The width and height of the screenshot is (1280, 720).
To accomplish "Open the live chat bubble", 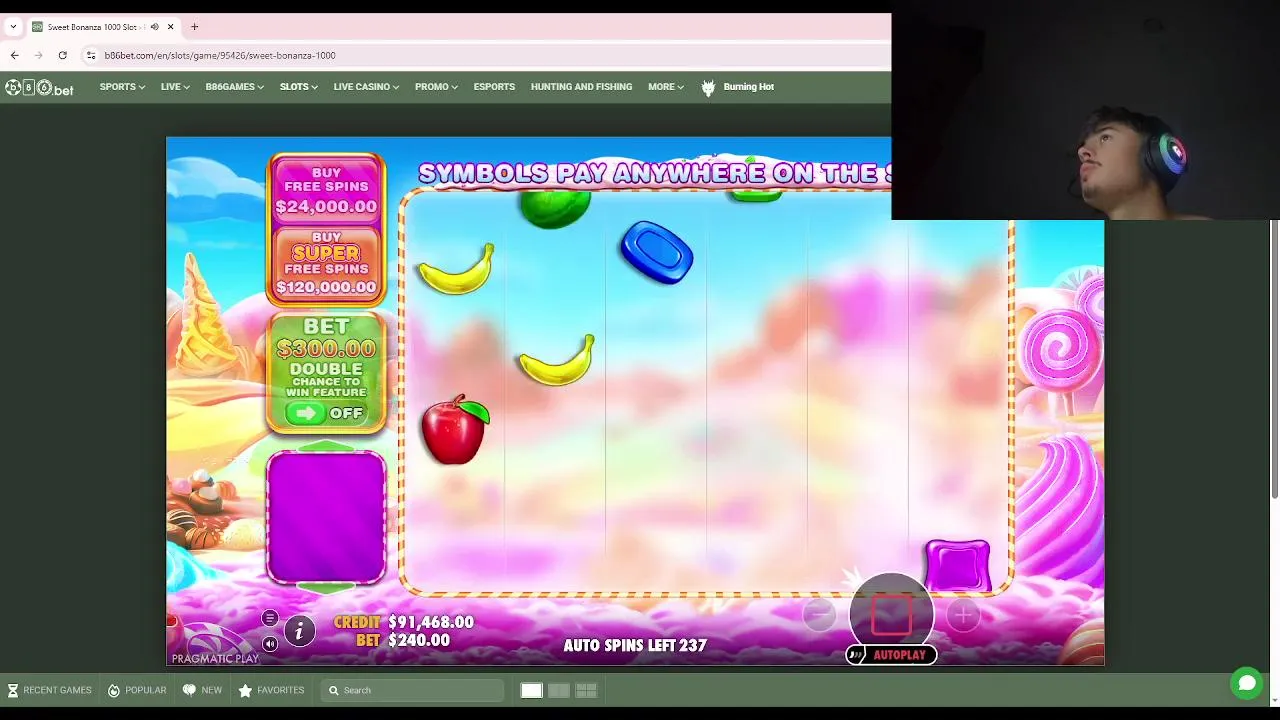I will point(1246,684).
